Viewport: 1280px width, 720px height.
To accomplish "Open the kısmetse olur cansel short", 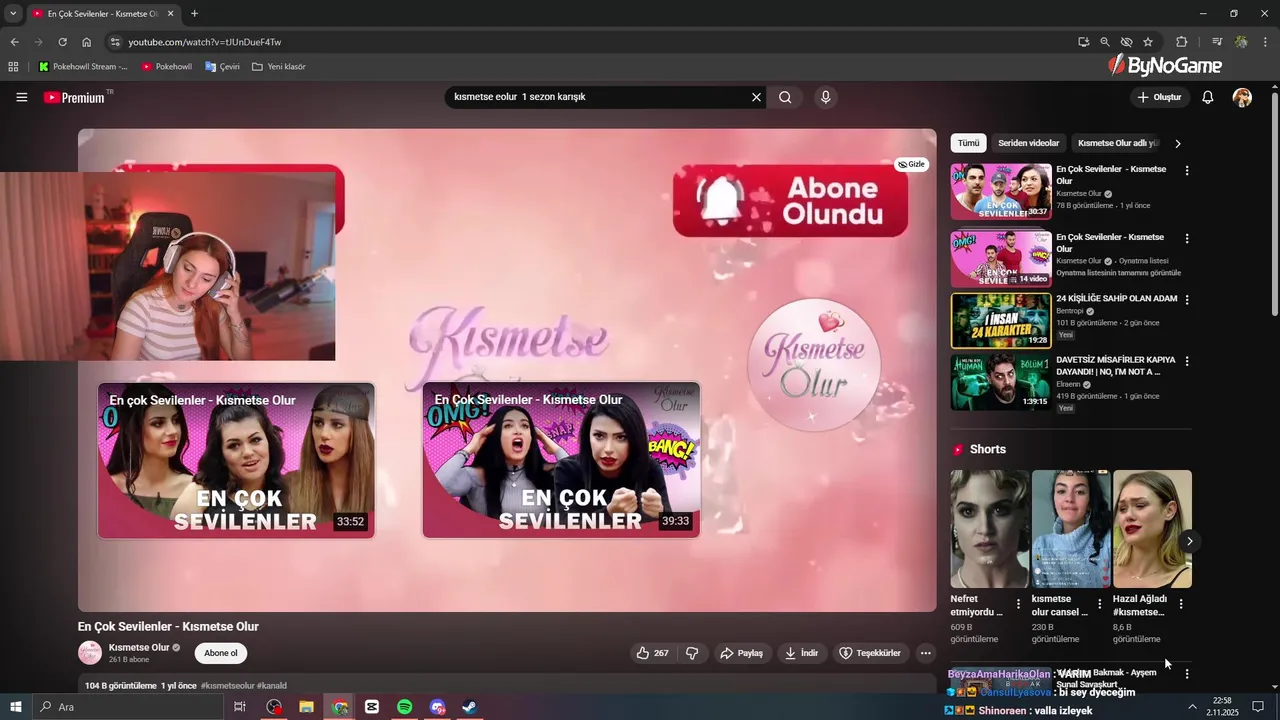I will coord(1071,529).
